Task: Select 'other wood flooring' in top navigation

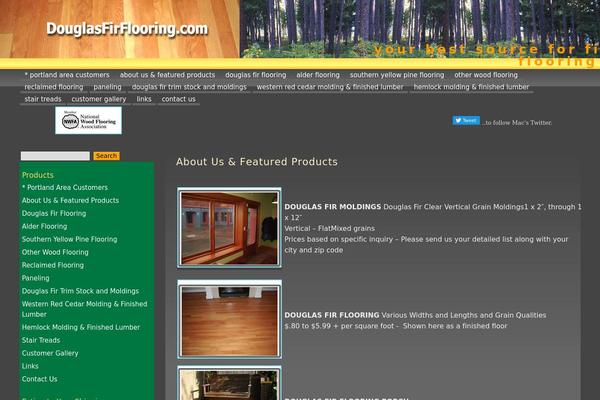Action: (x=486, y=75)
